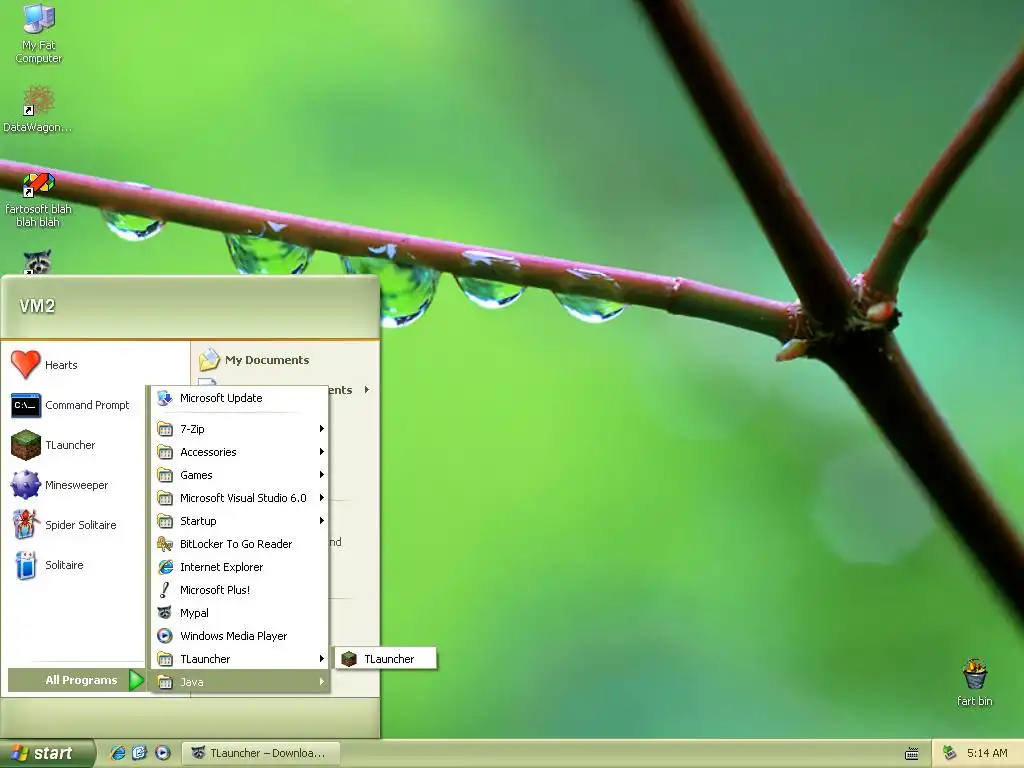
Task: Click the 5:14 AM clock
Action: (x=987, y=753)
